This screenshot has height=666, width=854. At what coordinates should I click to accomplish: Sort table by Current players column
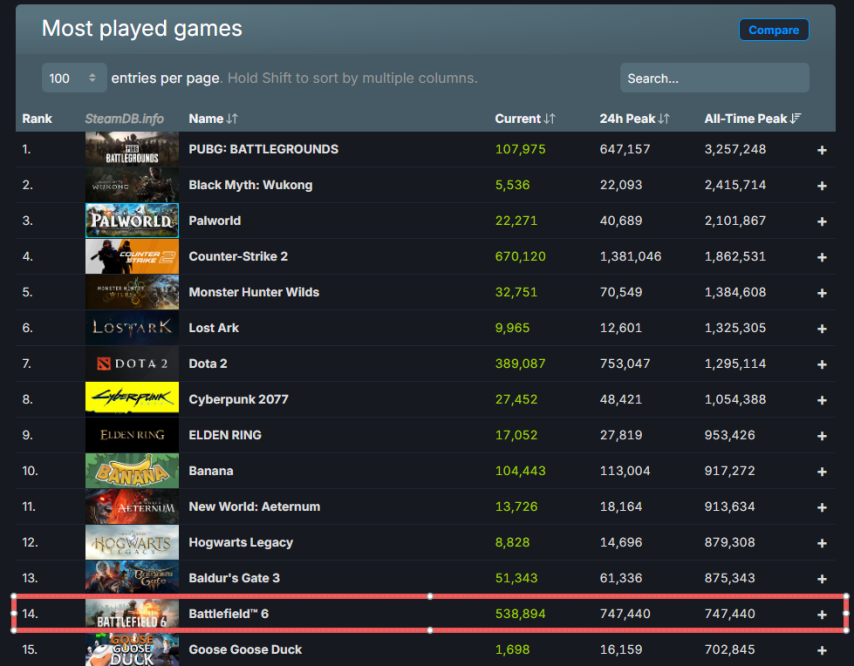(524, 119)
